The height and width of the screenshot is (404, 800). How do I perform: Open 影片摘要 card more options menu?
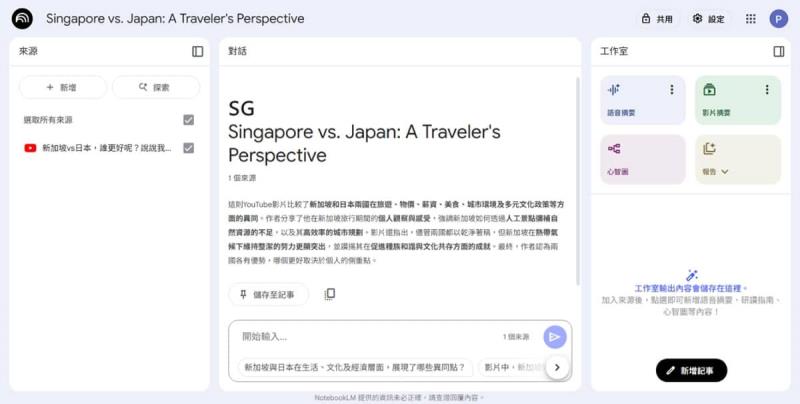(767, 90)
